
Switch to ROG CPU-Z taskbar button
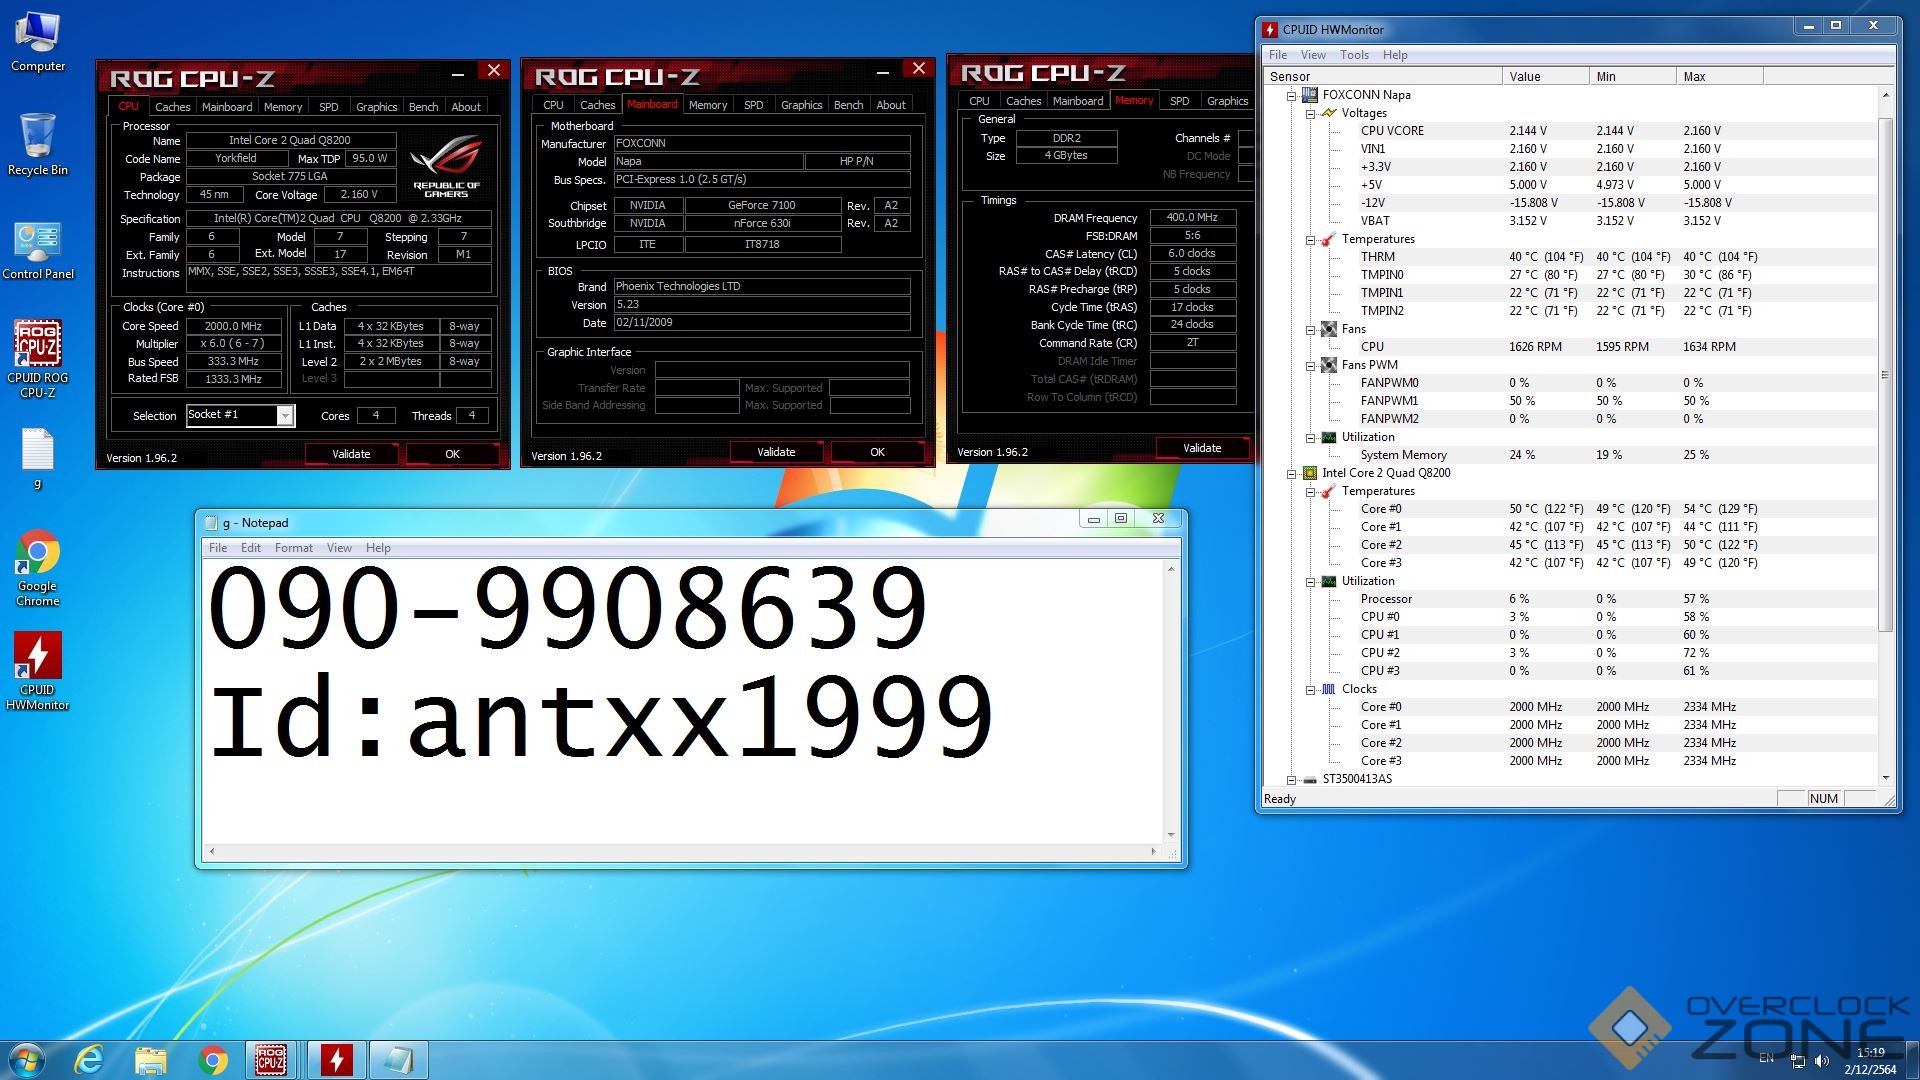tap(271, 1060)
